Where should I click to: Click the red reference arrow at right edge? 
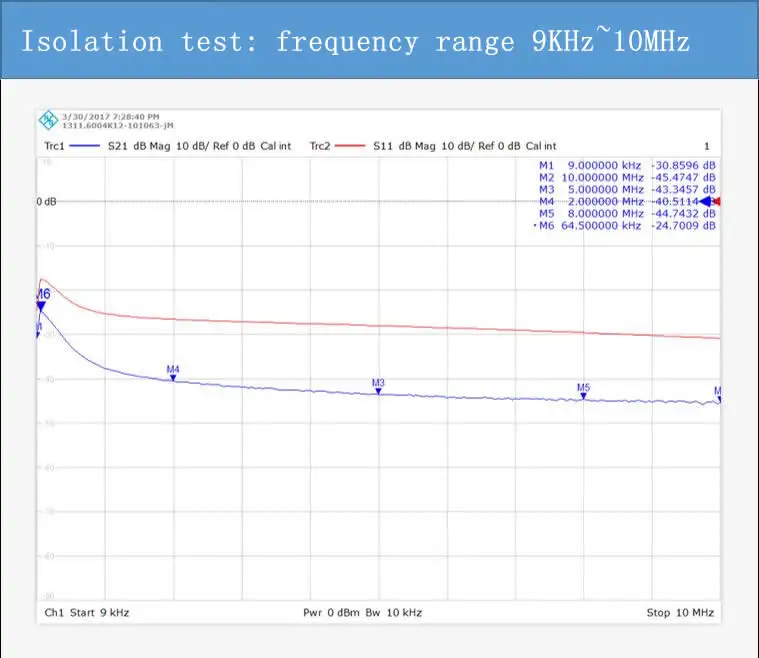(717, 201)
